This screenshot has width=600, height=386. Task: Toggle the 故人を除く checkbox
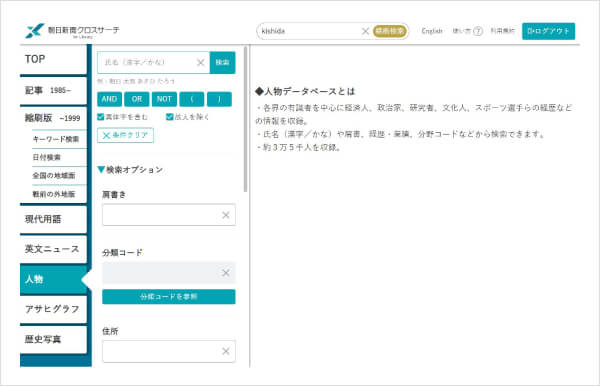(170, 117)
